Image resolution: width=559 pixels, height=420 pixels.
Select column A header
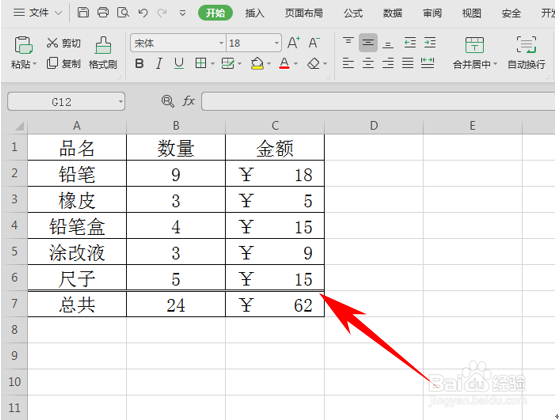[77, 126]
